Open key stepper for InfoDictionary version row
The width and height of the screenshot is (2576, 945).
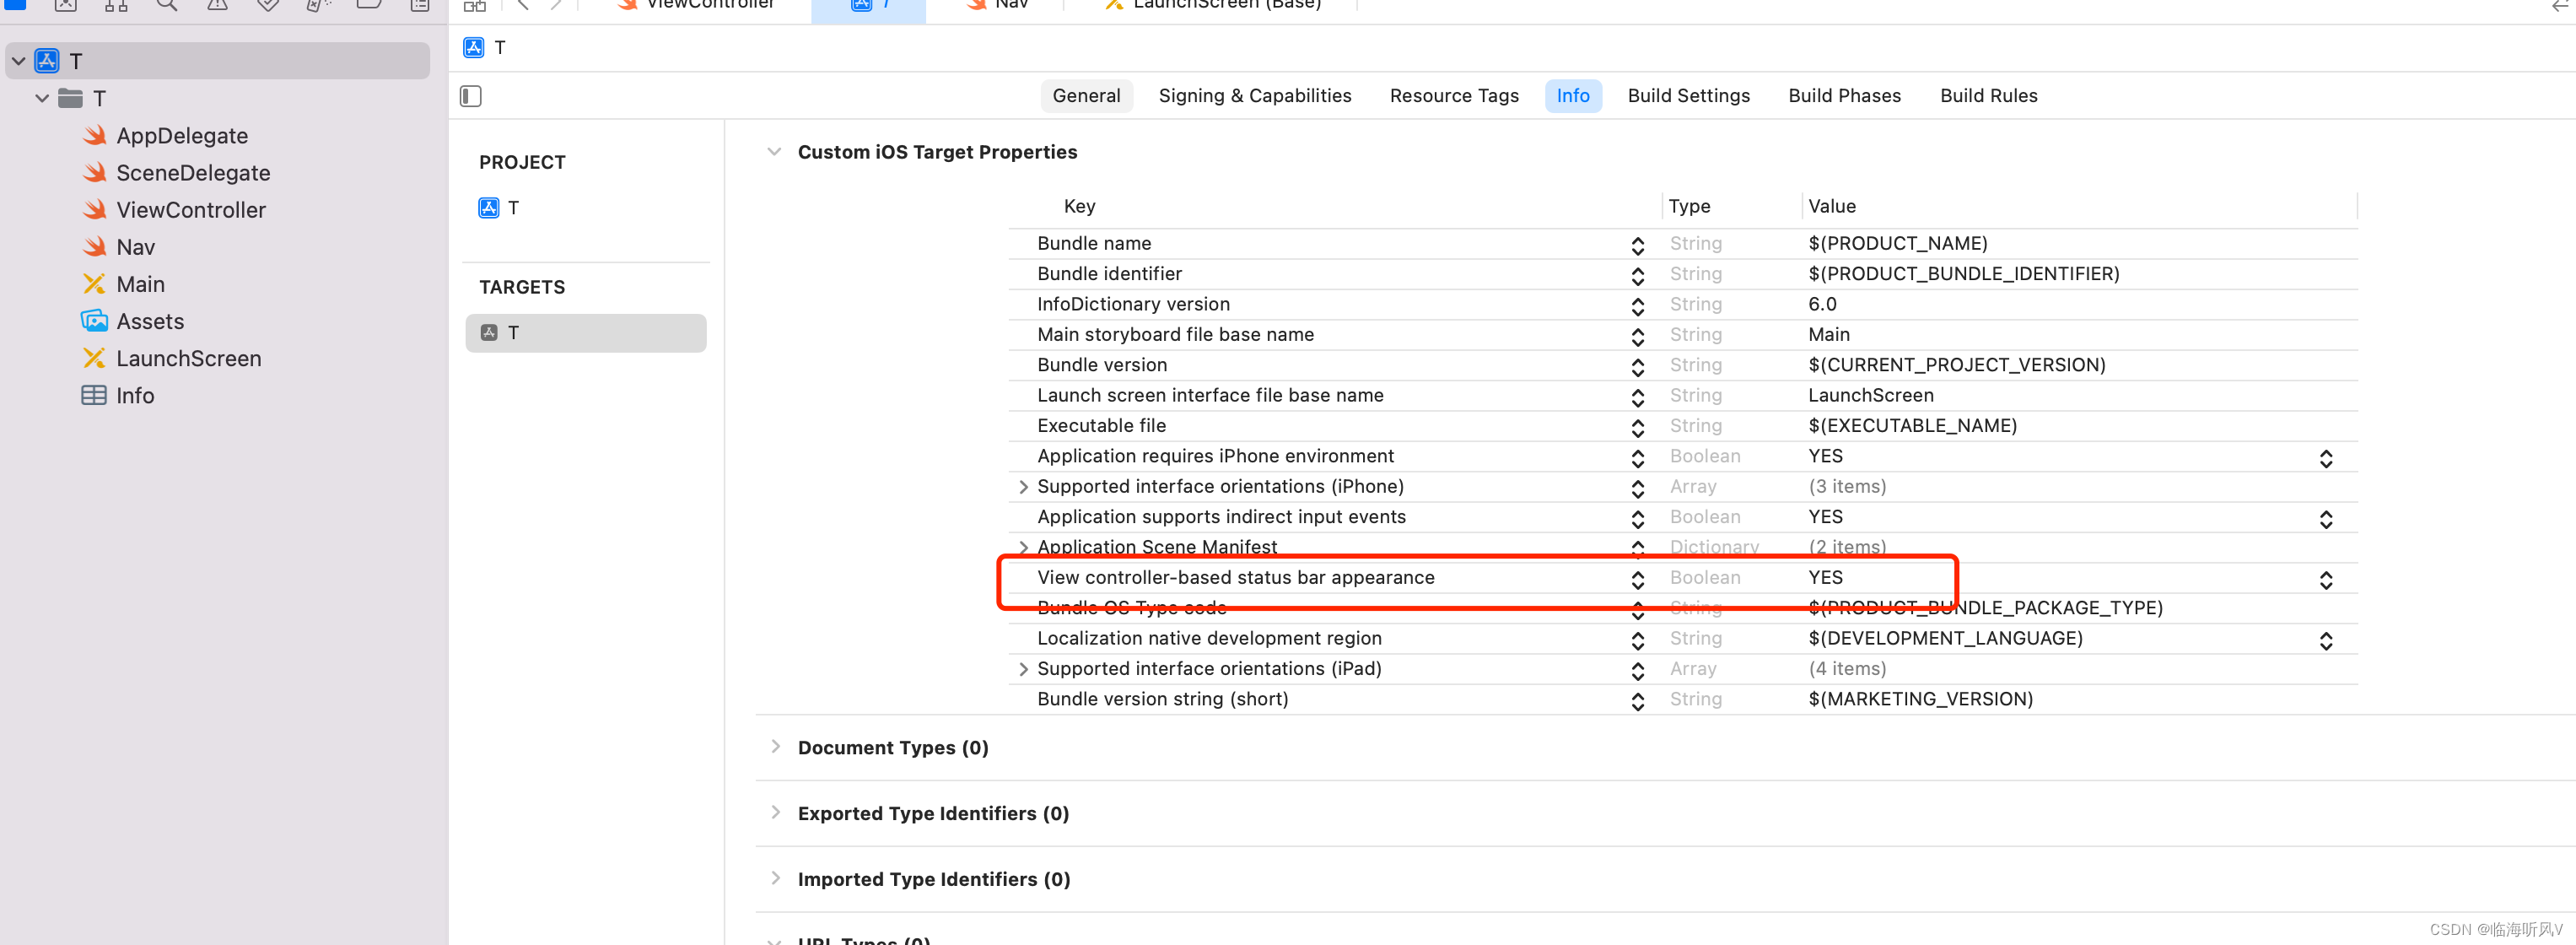[x=1637, y=306]
